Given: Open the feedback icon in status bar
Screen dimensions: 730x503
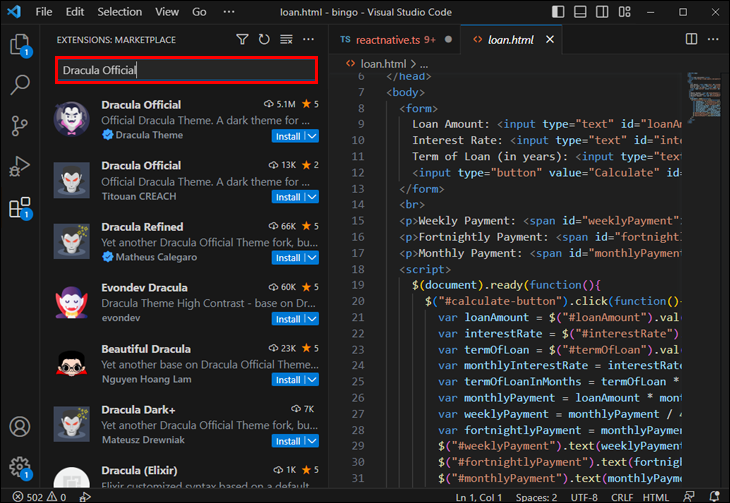Looking at the screenshot, I should [x=689, y=497].
